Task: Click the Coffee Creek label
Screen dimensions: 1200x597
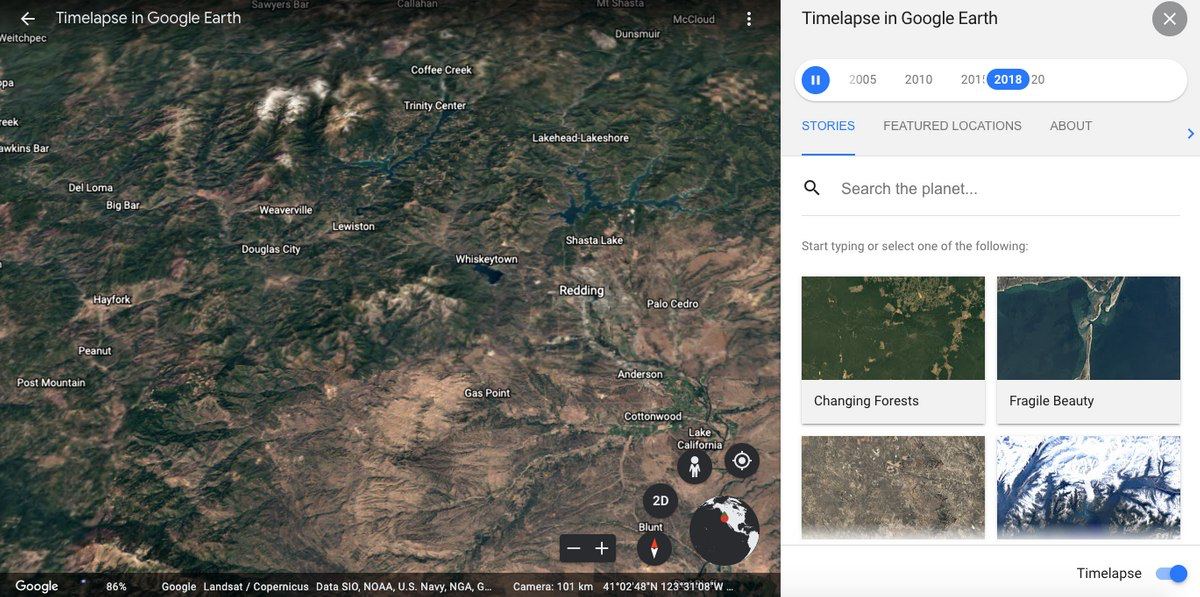Action: pyautogui.click(x=441, y=70)
